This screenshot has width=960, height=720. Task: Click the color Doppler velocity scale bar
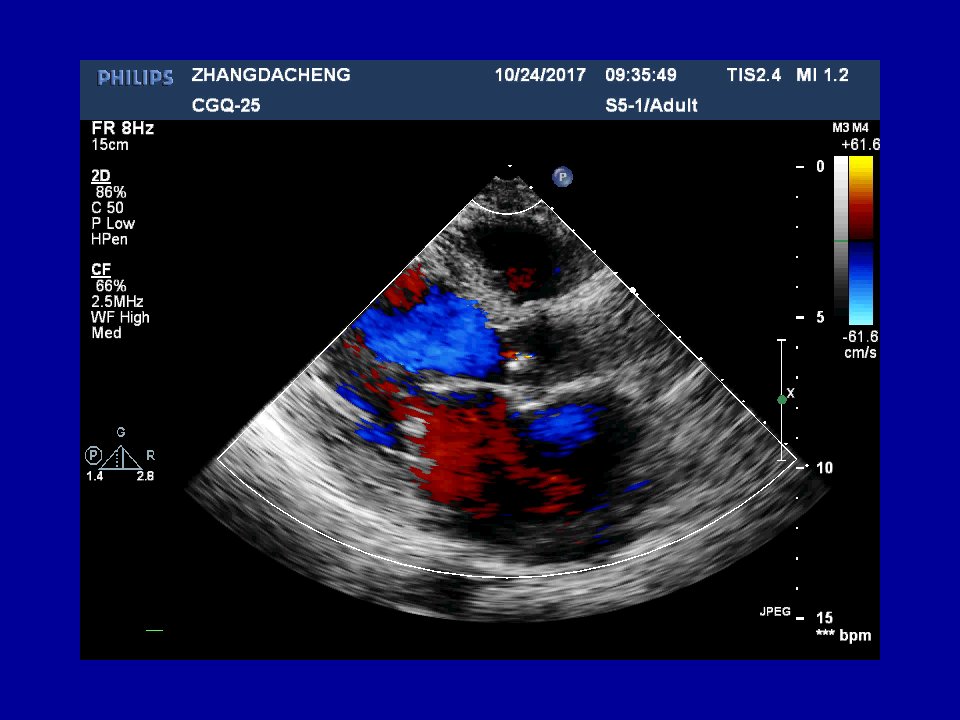861,240
